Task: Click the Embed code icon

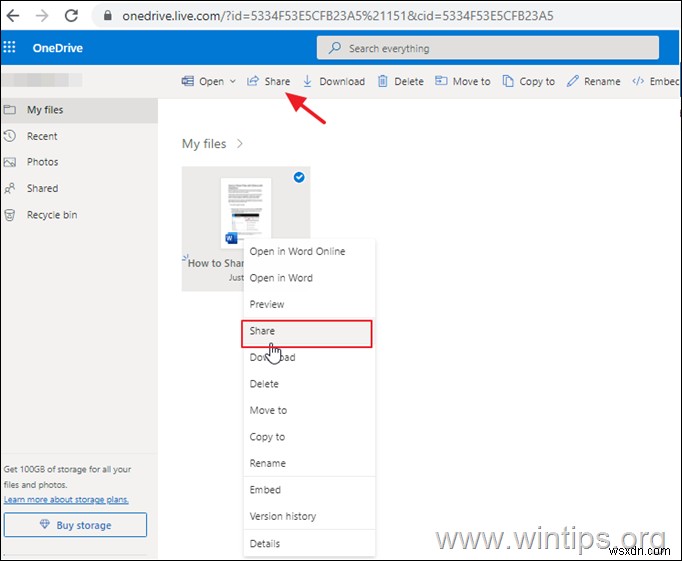Action: click(638, 81)
